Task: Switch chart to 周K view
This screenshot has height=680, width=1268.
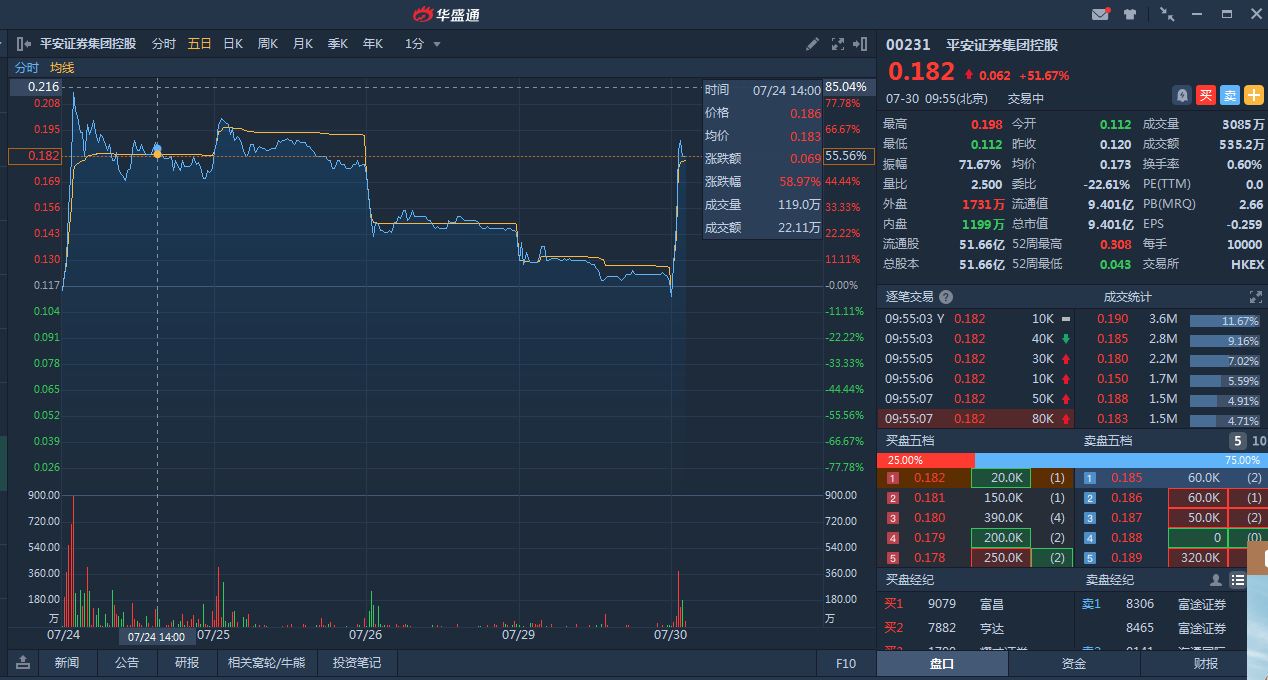Action: click(x=267, y=44)
